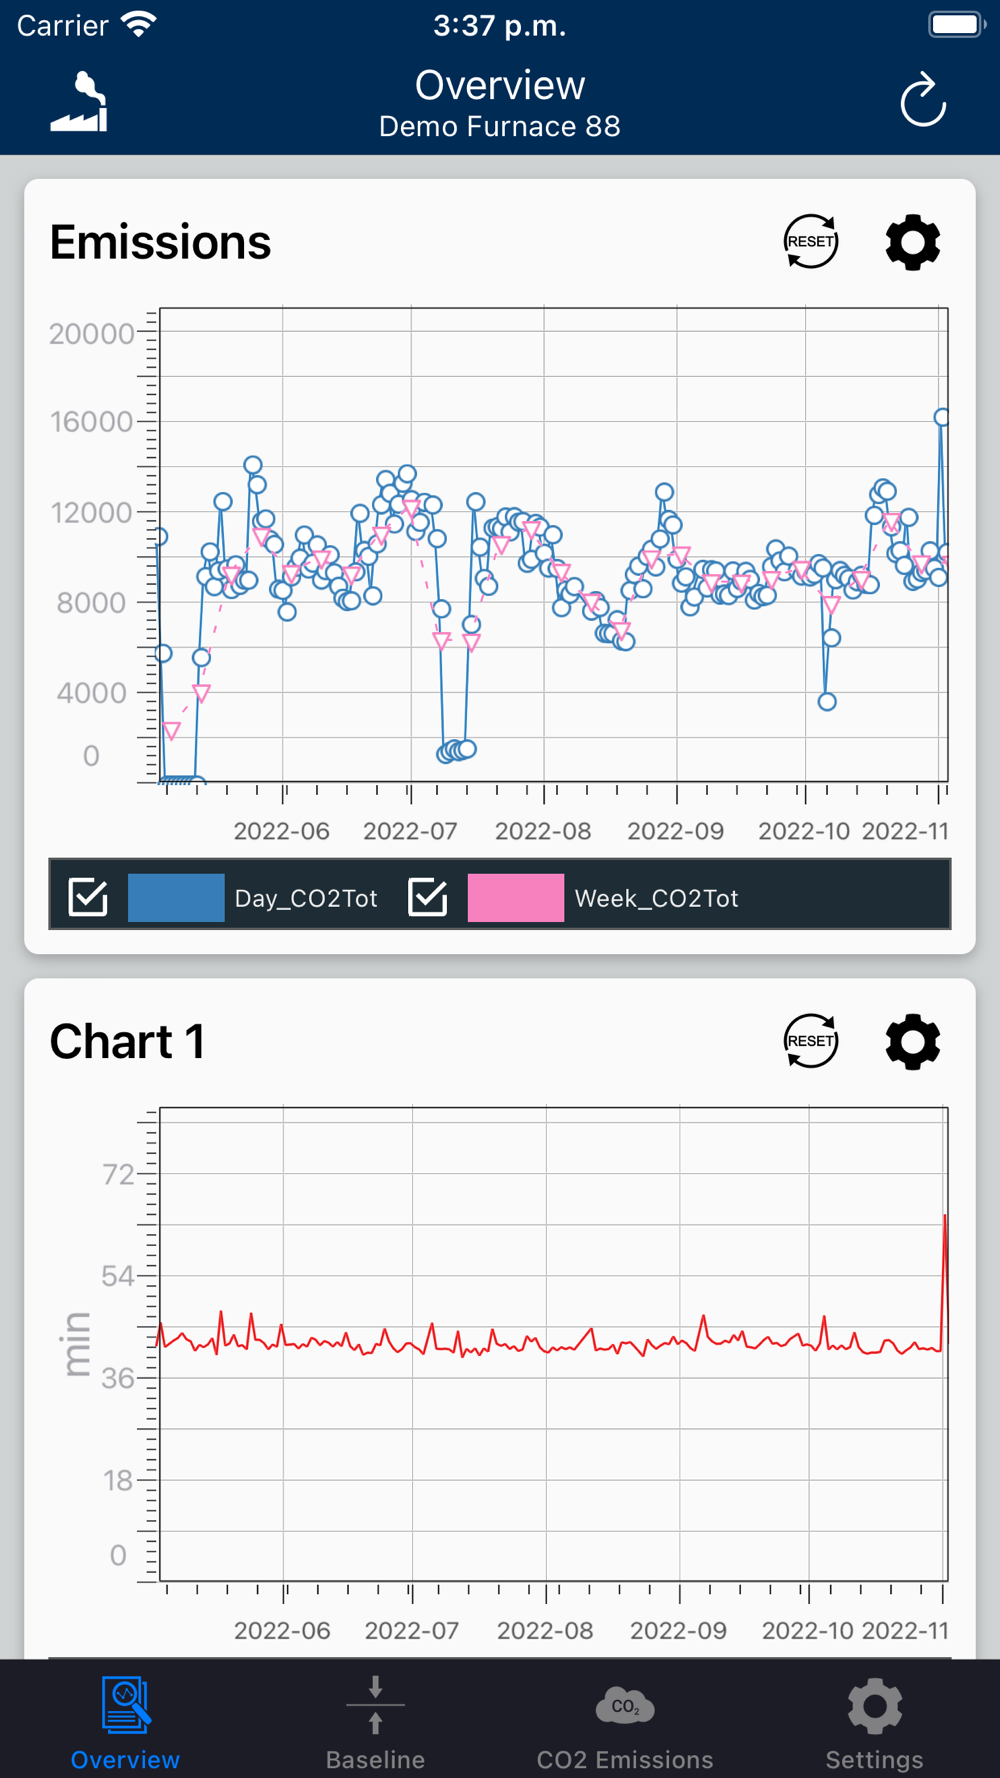Select the Day_CO2Tot legend label
The height and width of the screenshot is (1778, 1000).
pyautogui.click(x=306, y=898)
